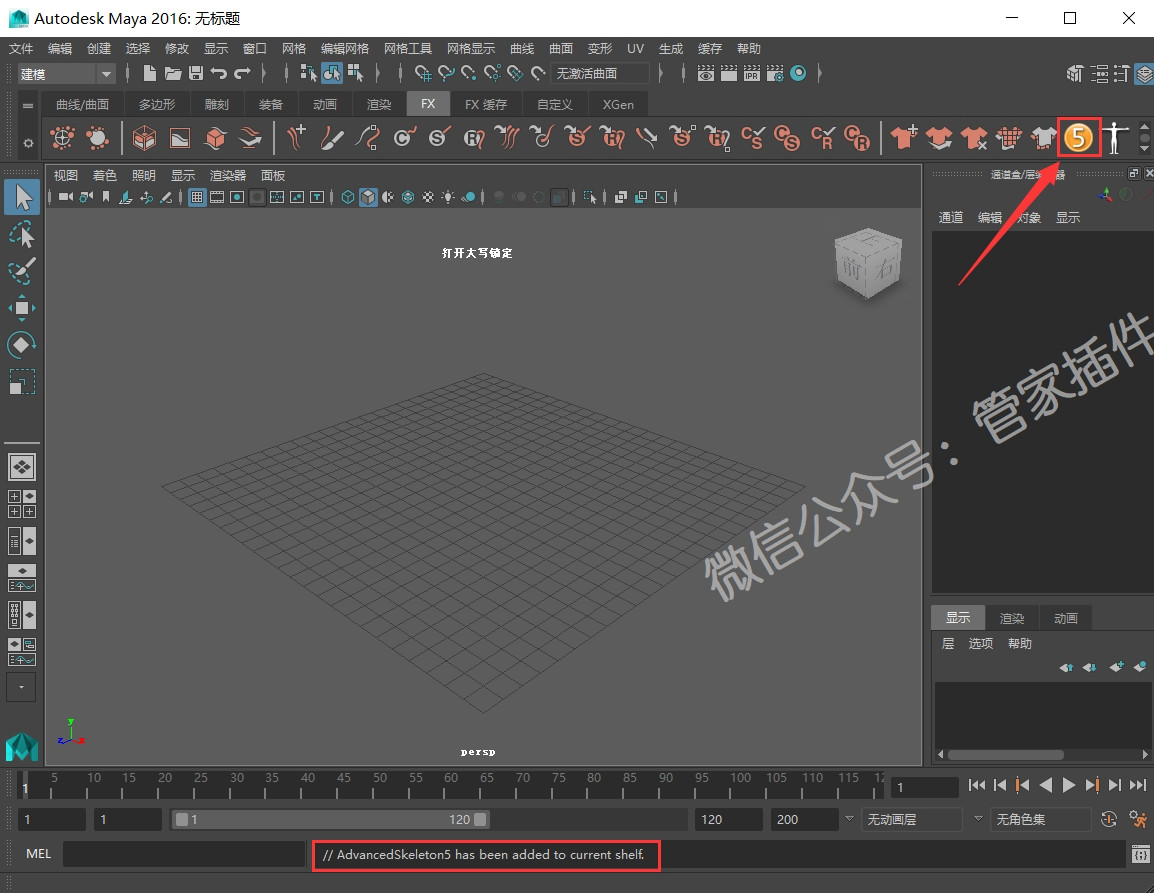Undo the last action in toolbar

pyautogui.click(x=219, y=73)
